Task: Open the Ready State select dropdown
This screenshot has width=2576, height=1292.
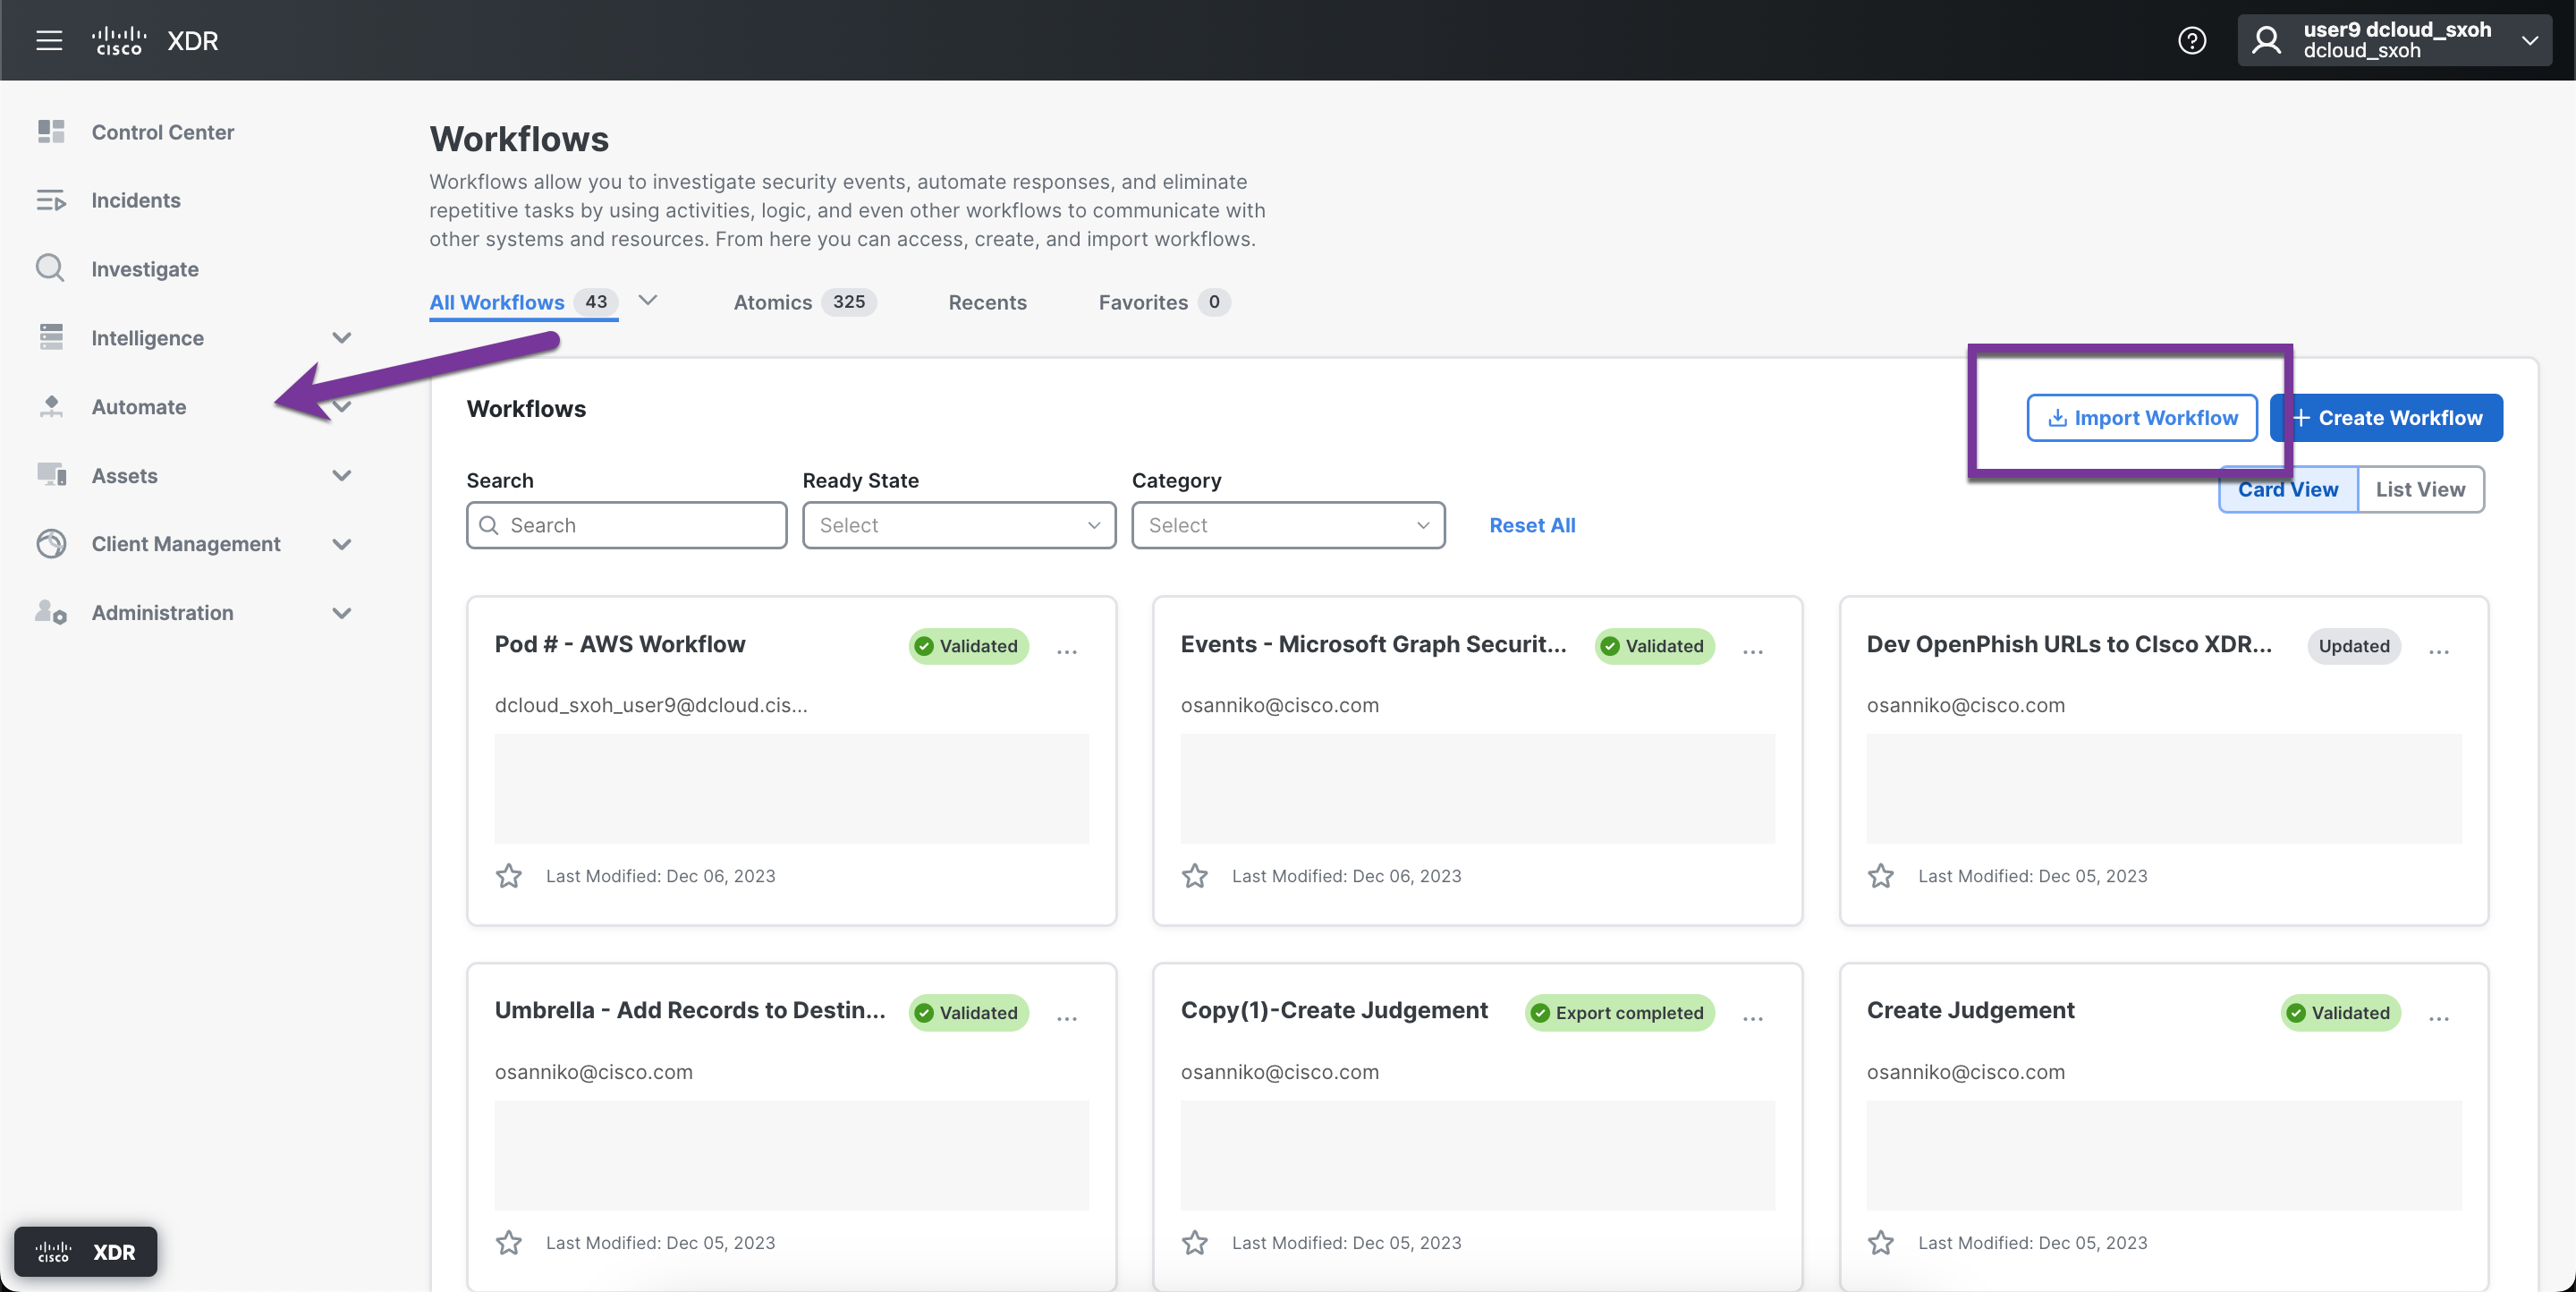Action: (958, 525)
